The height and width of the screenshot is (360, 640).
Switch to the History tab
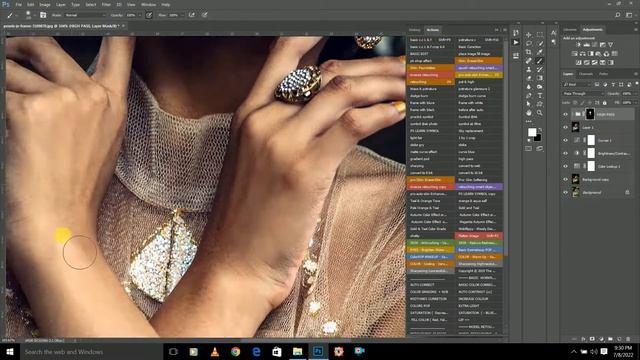tap(415, 30)
